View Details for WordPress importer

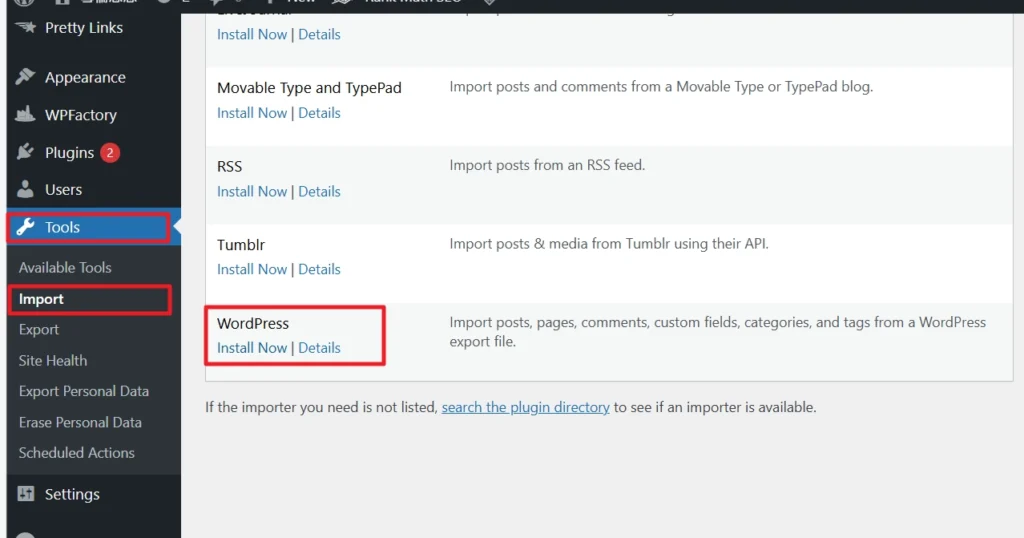click(x=319, y=347)
